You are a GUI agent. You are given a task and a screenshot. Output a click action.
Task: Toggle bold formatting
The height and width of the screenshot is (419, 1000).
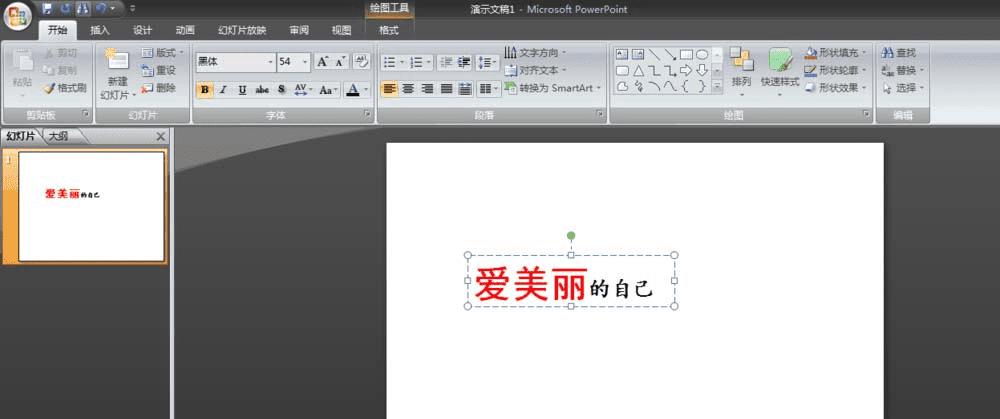205,90
